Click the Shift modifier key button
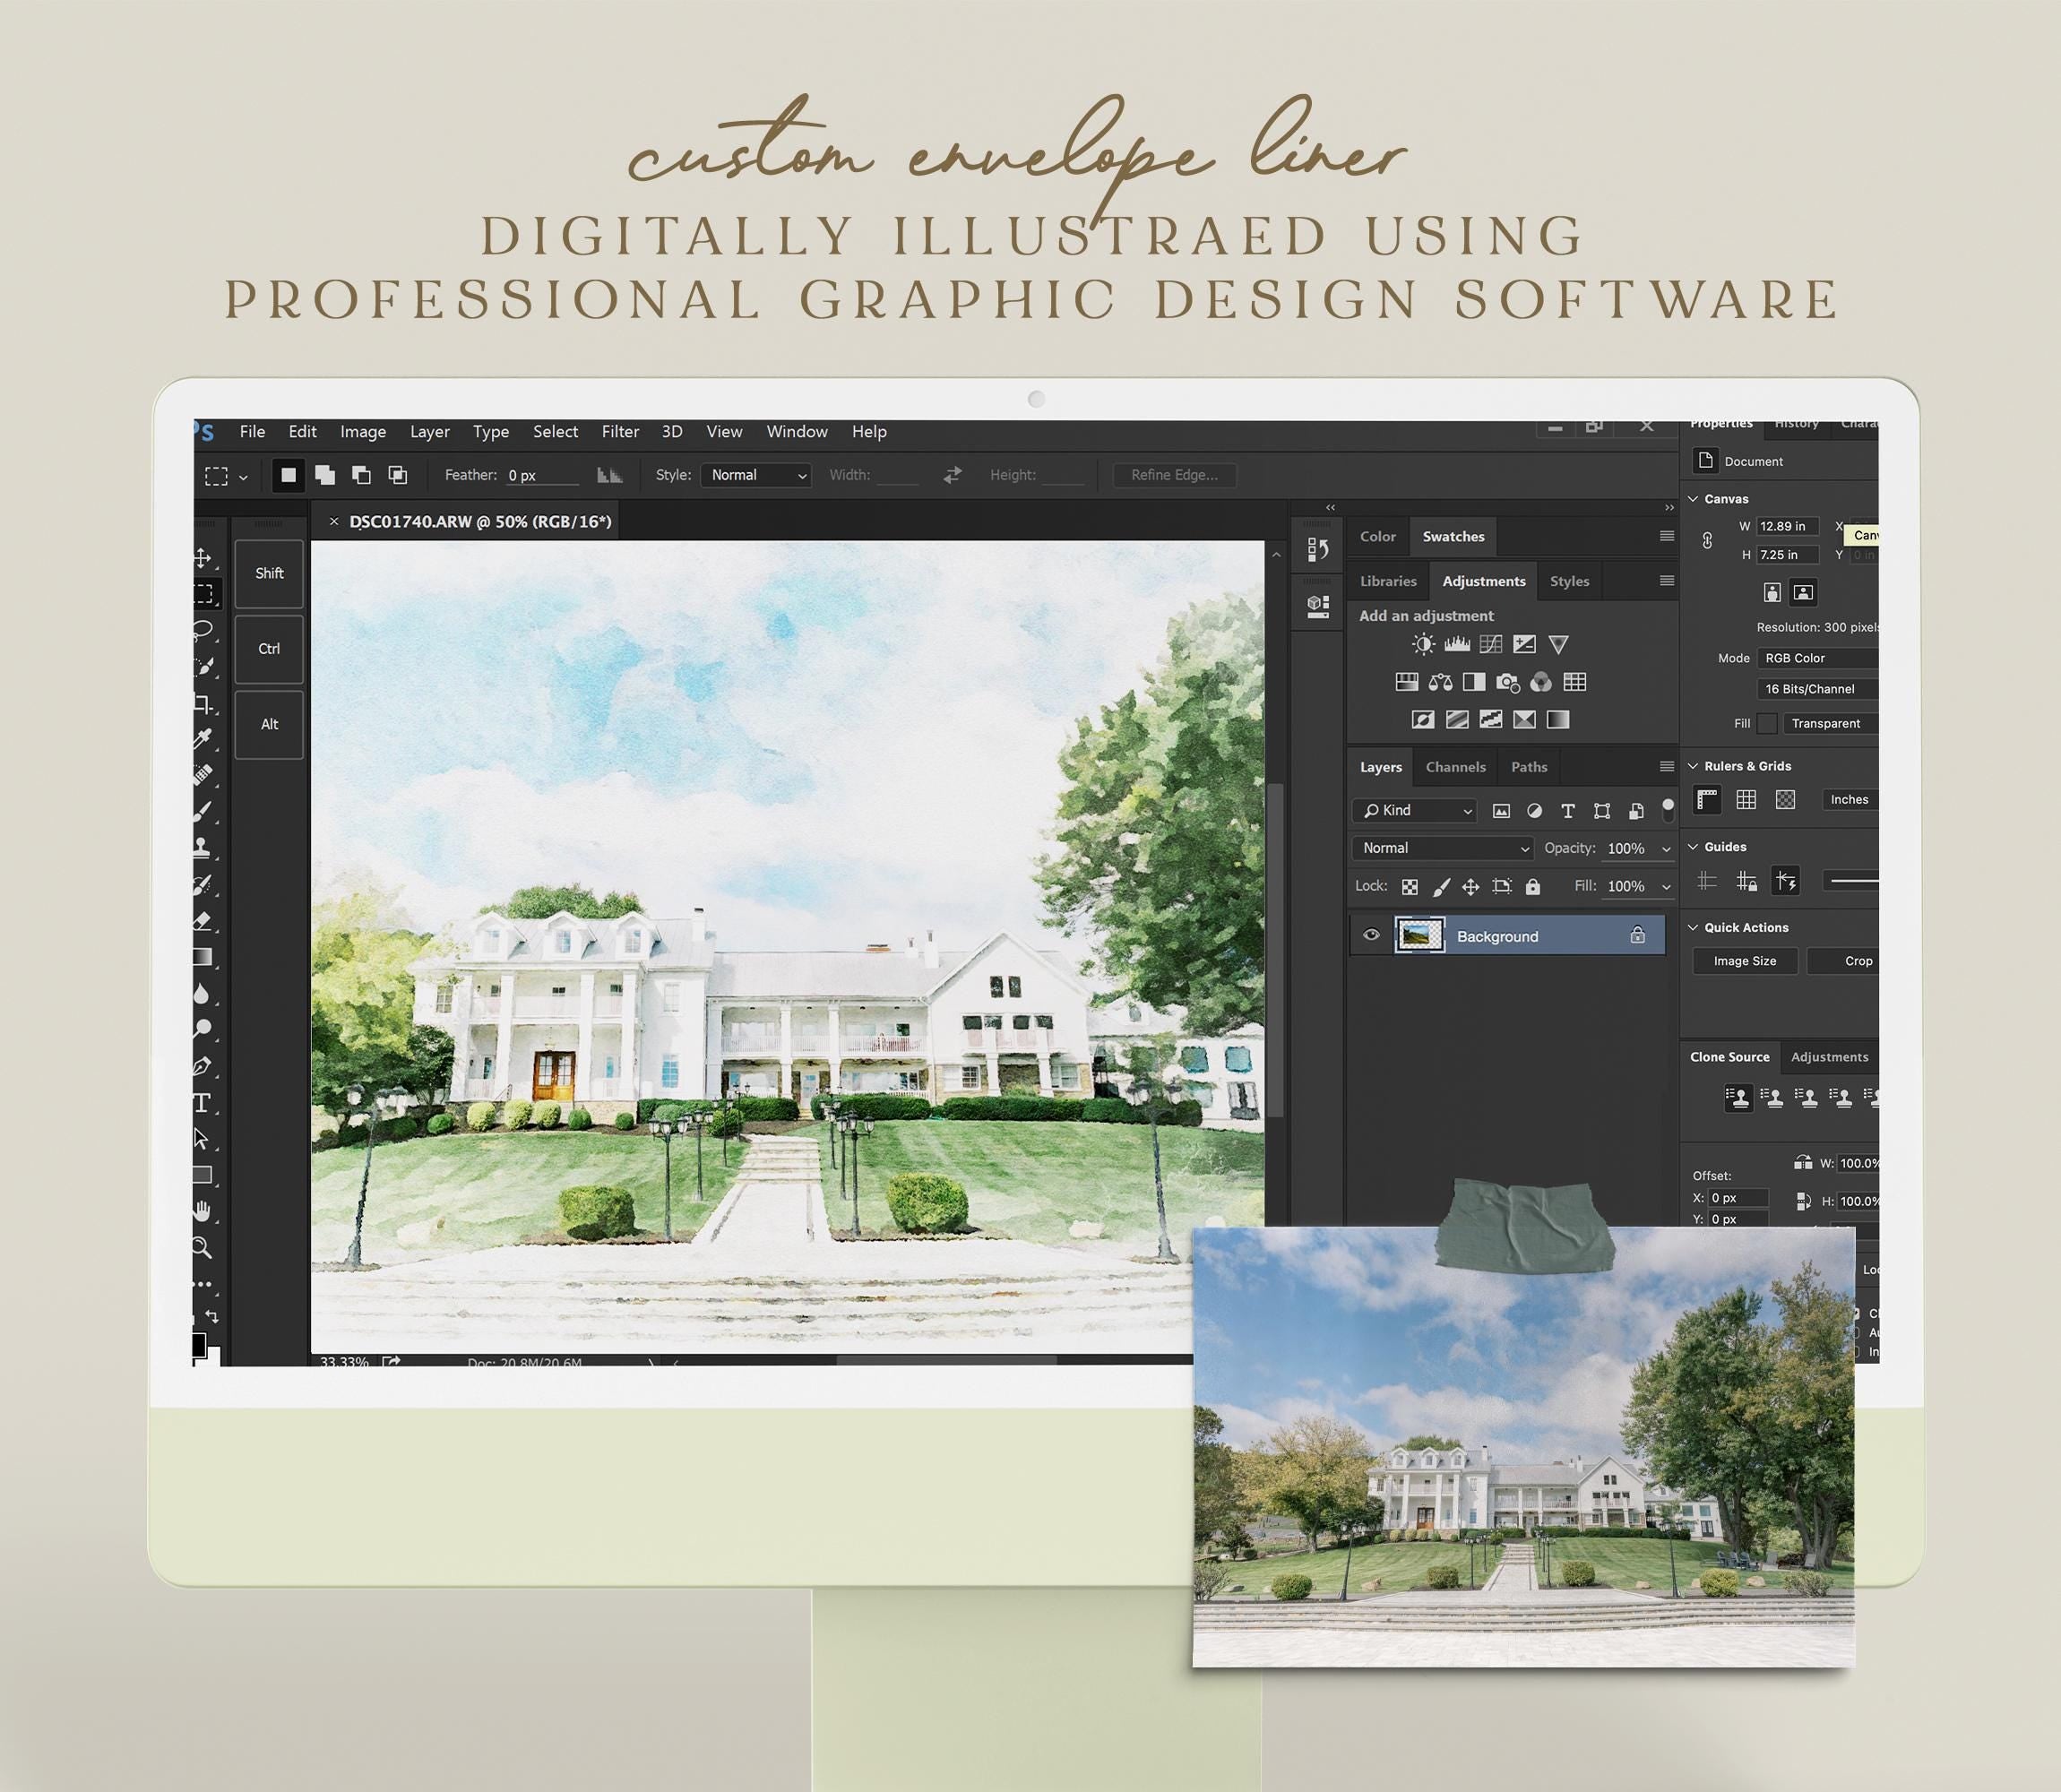The image size is (2061, 1792). 269,573
